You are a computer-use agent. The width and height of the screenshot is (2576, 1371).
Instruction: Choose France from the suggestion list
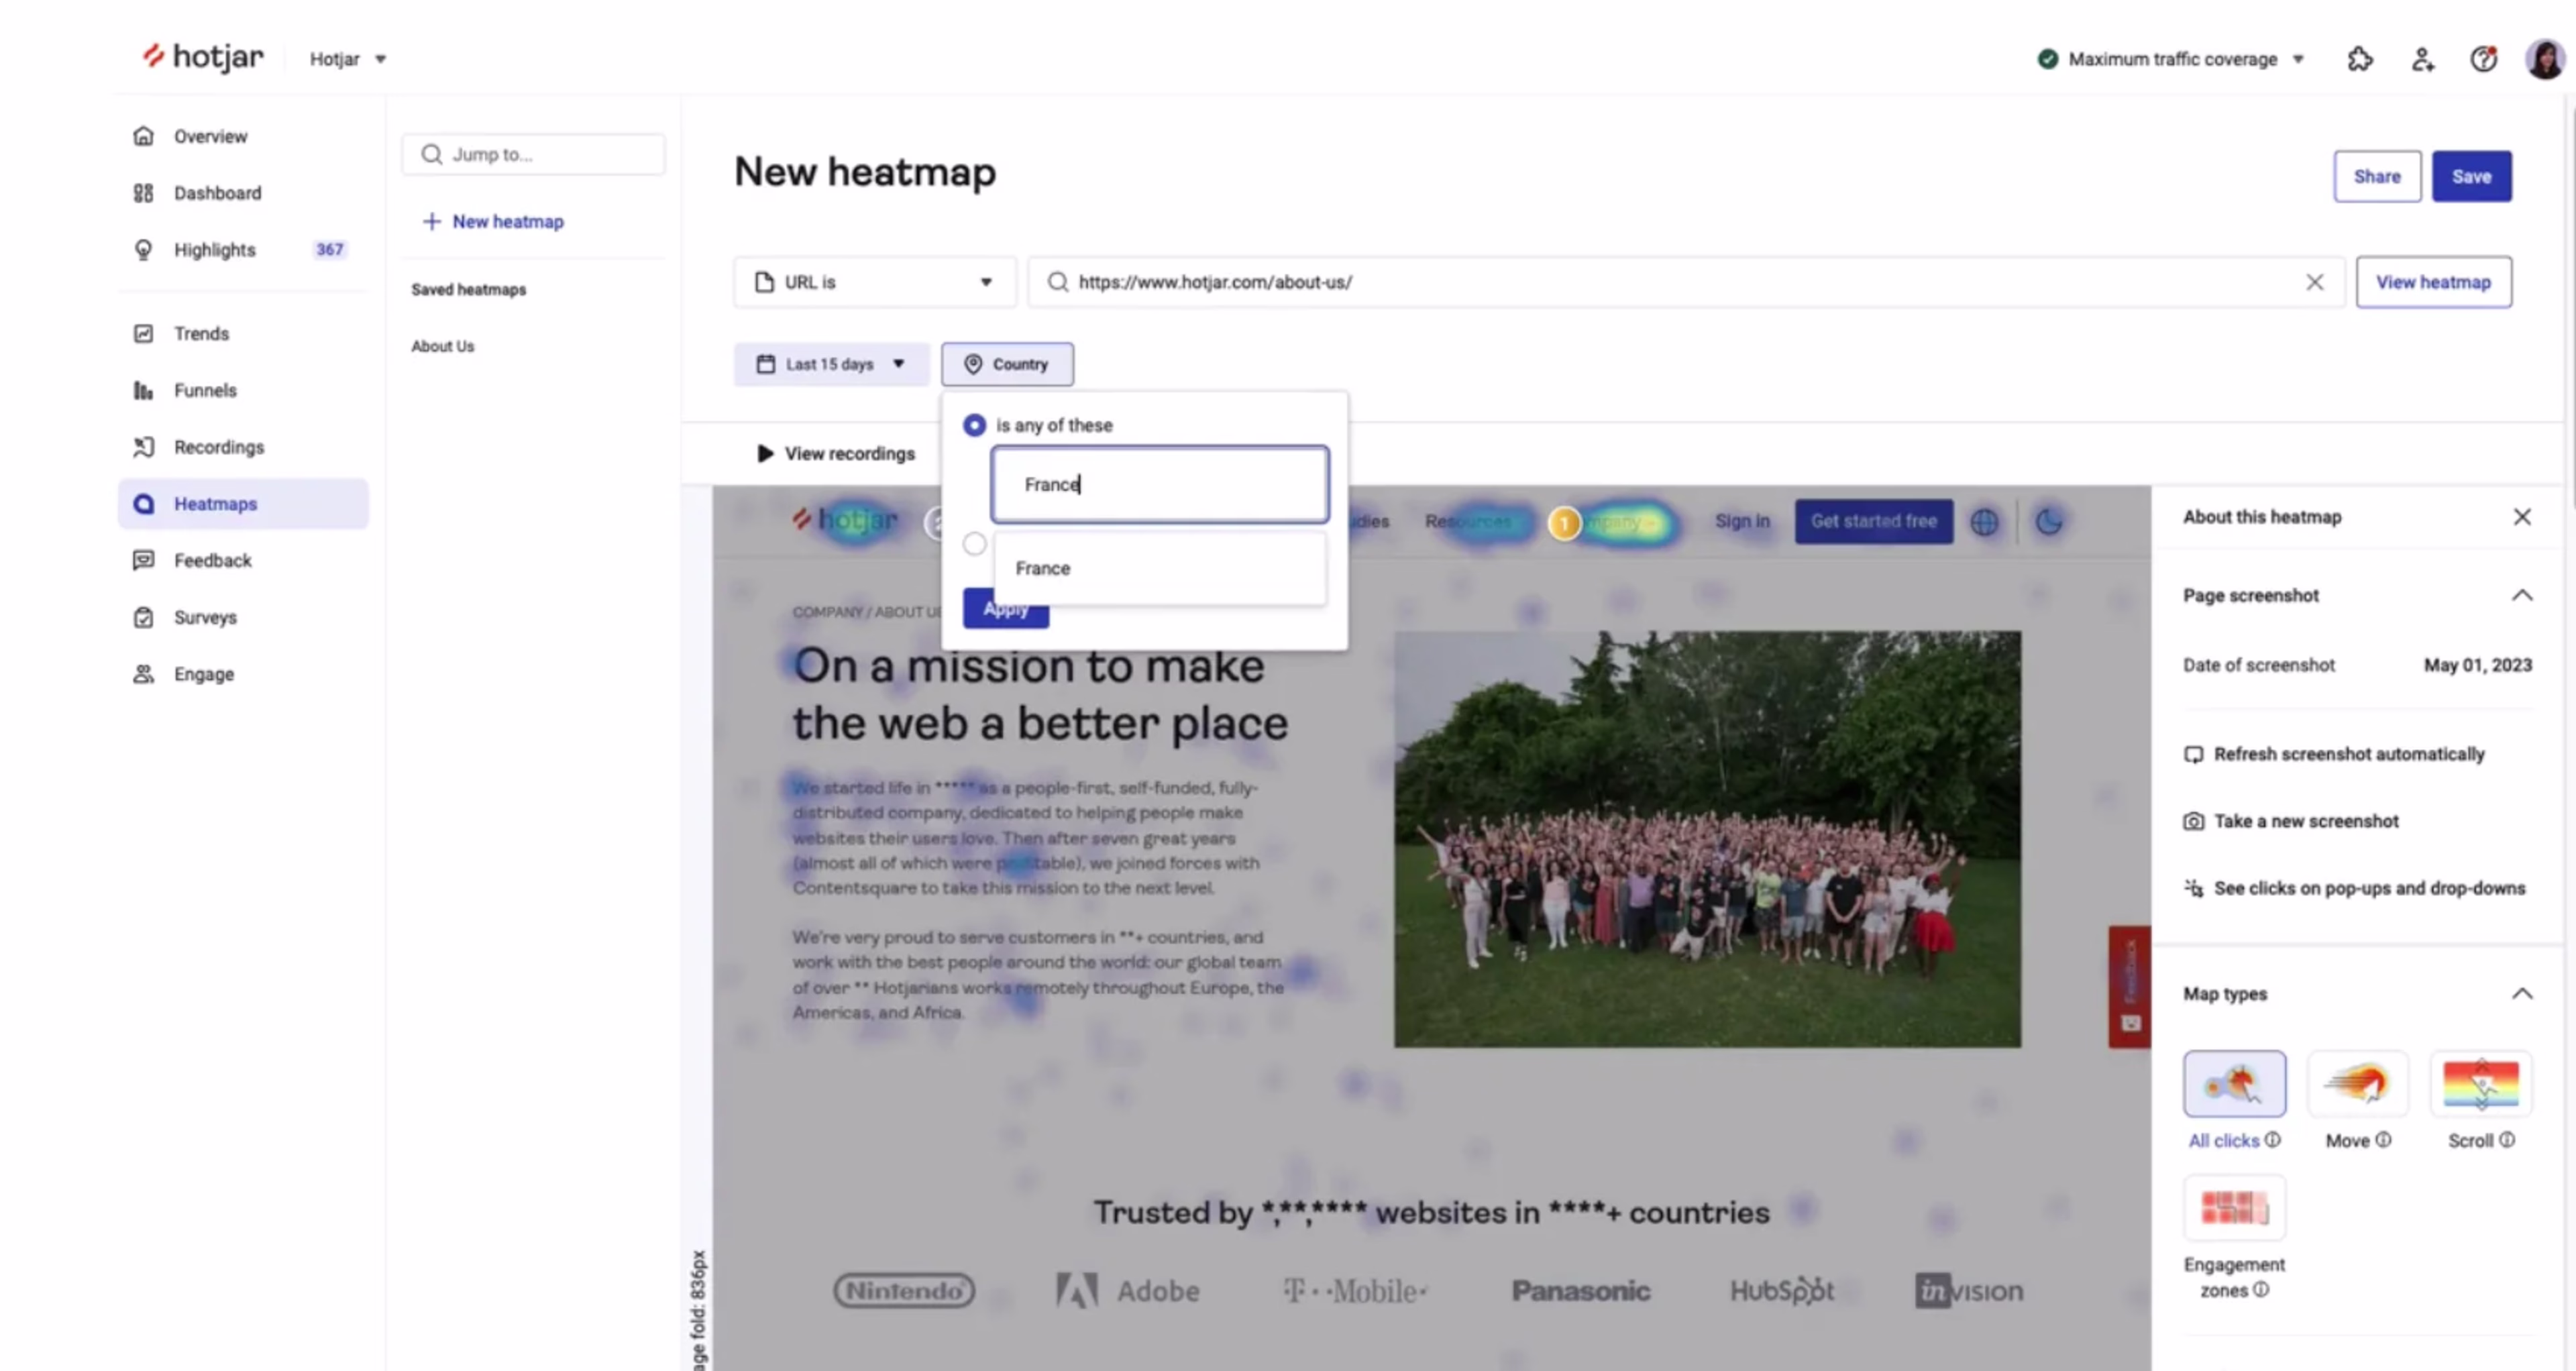pyautogui.click(x=1043, y=568)
